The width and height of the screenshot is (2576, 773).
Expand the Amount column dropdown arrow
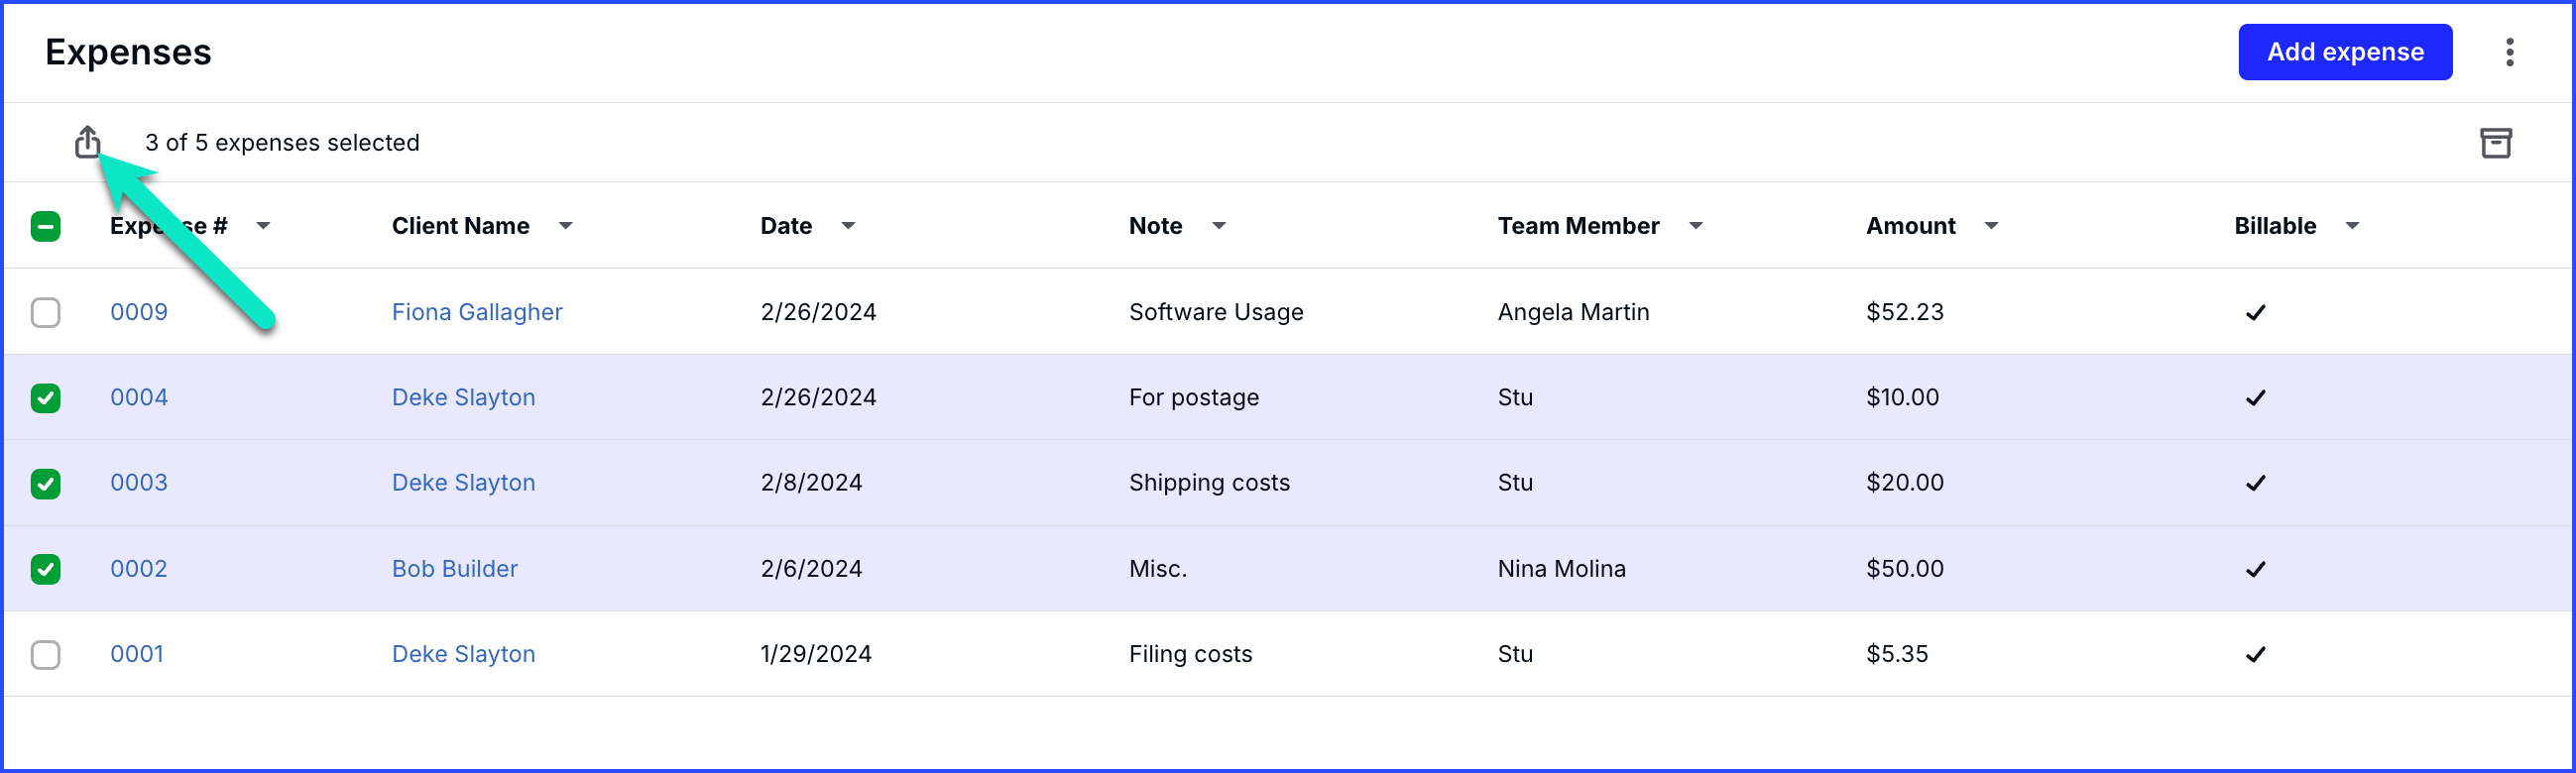pyautogui.click(x=1991, y=226)
